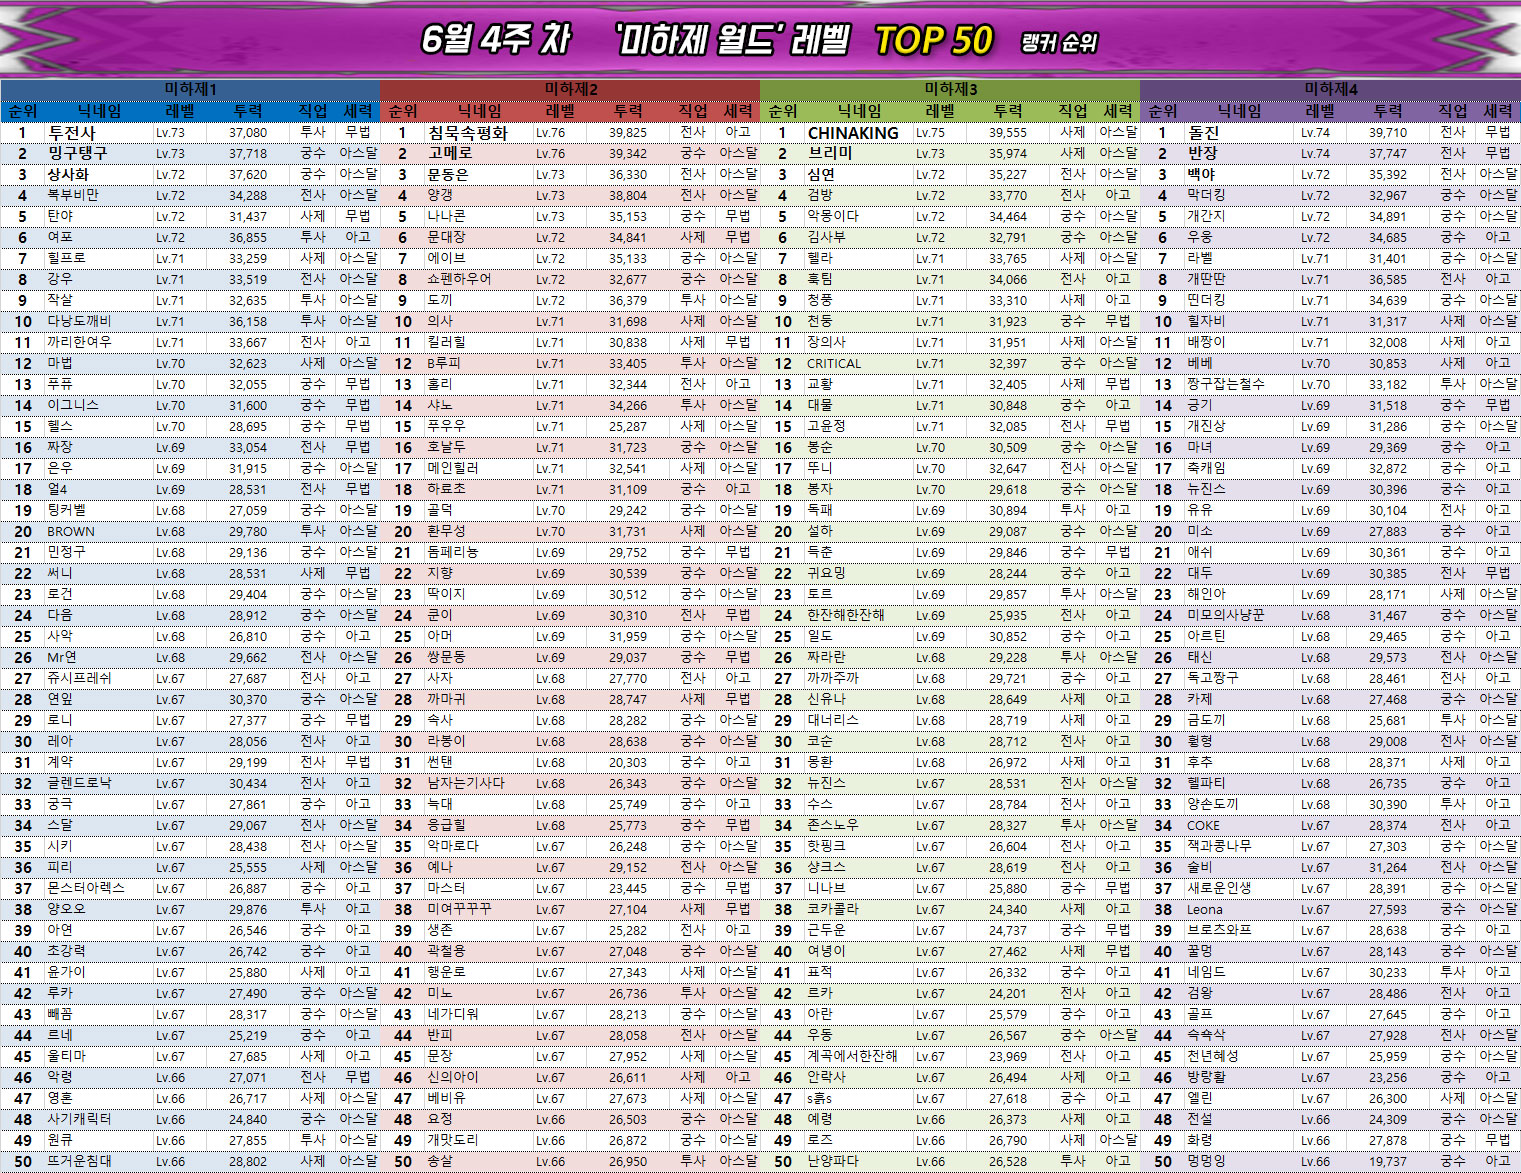Select the 미하제4 server header

(x=1330, y=89)
